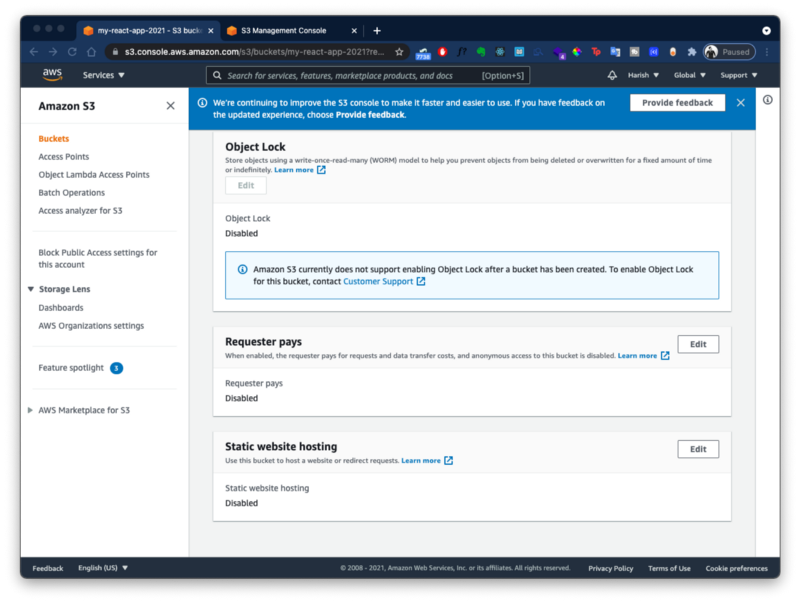
Task: Open AWS Organizations settings
Action: point(91,325)
